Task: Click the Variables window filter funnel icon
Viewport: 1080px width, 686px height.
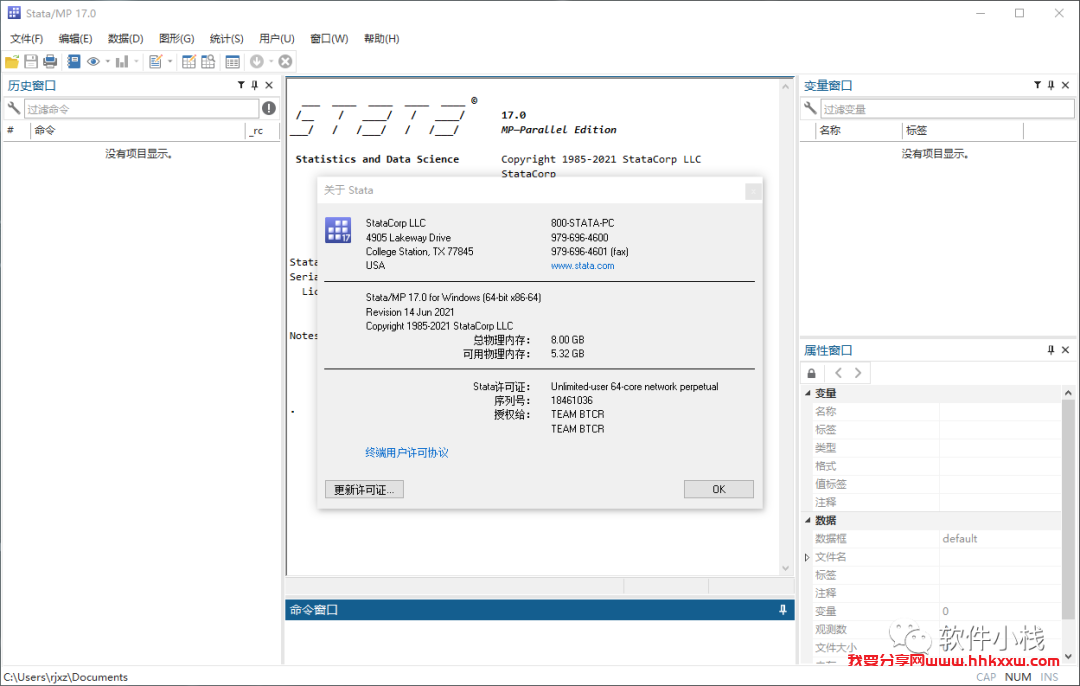Action: coord(1037,85)
